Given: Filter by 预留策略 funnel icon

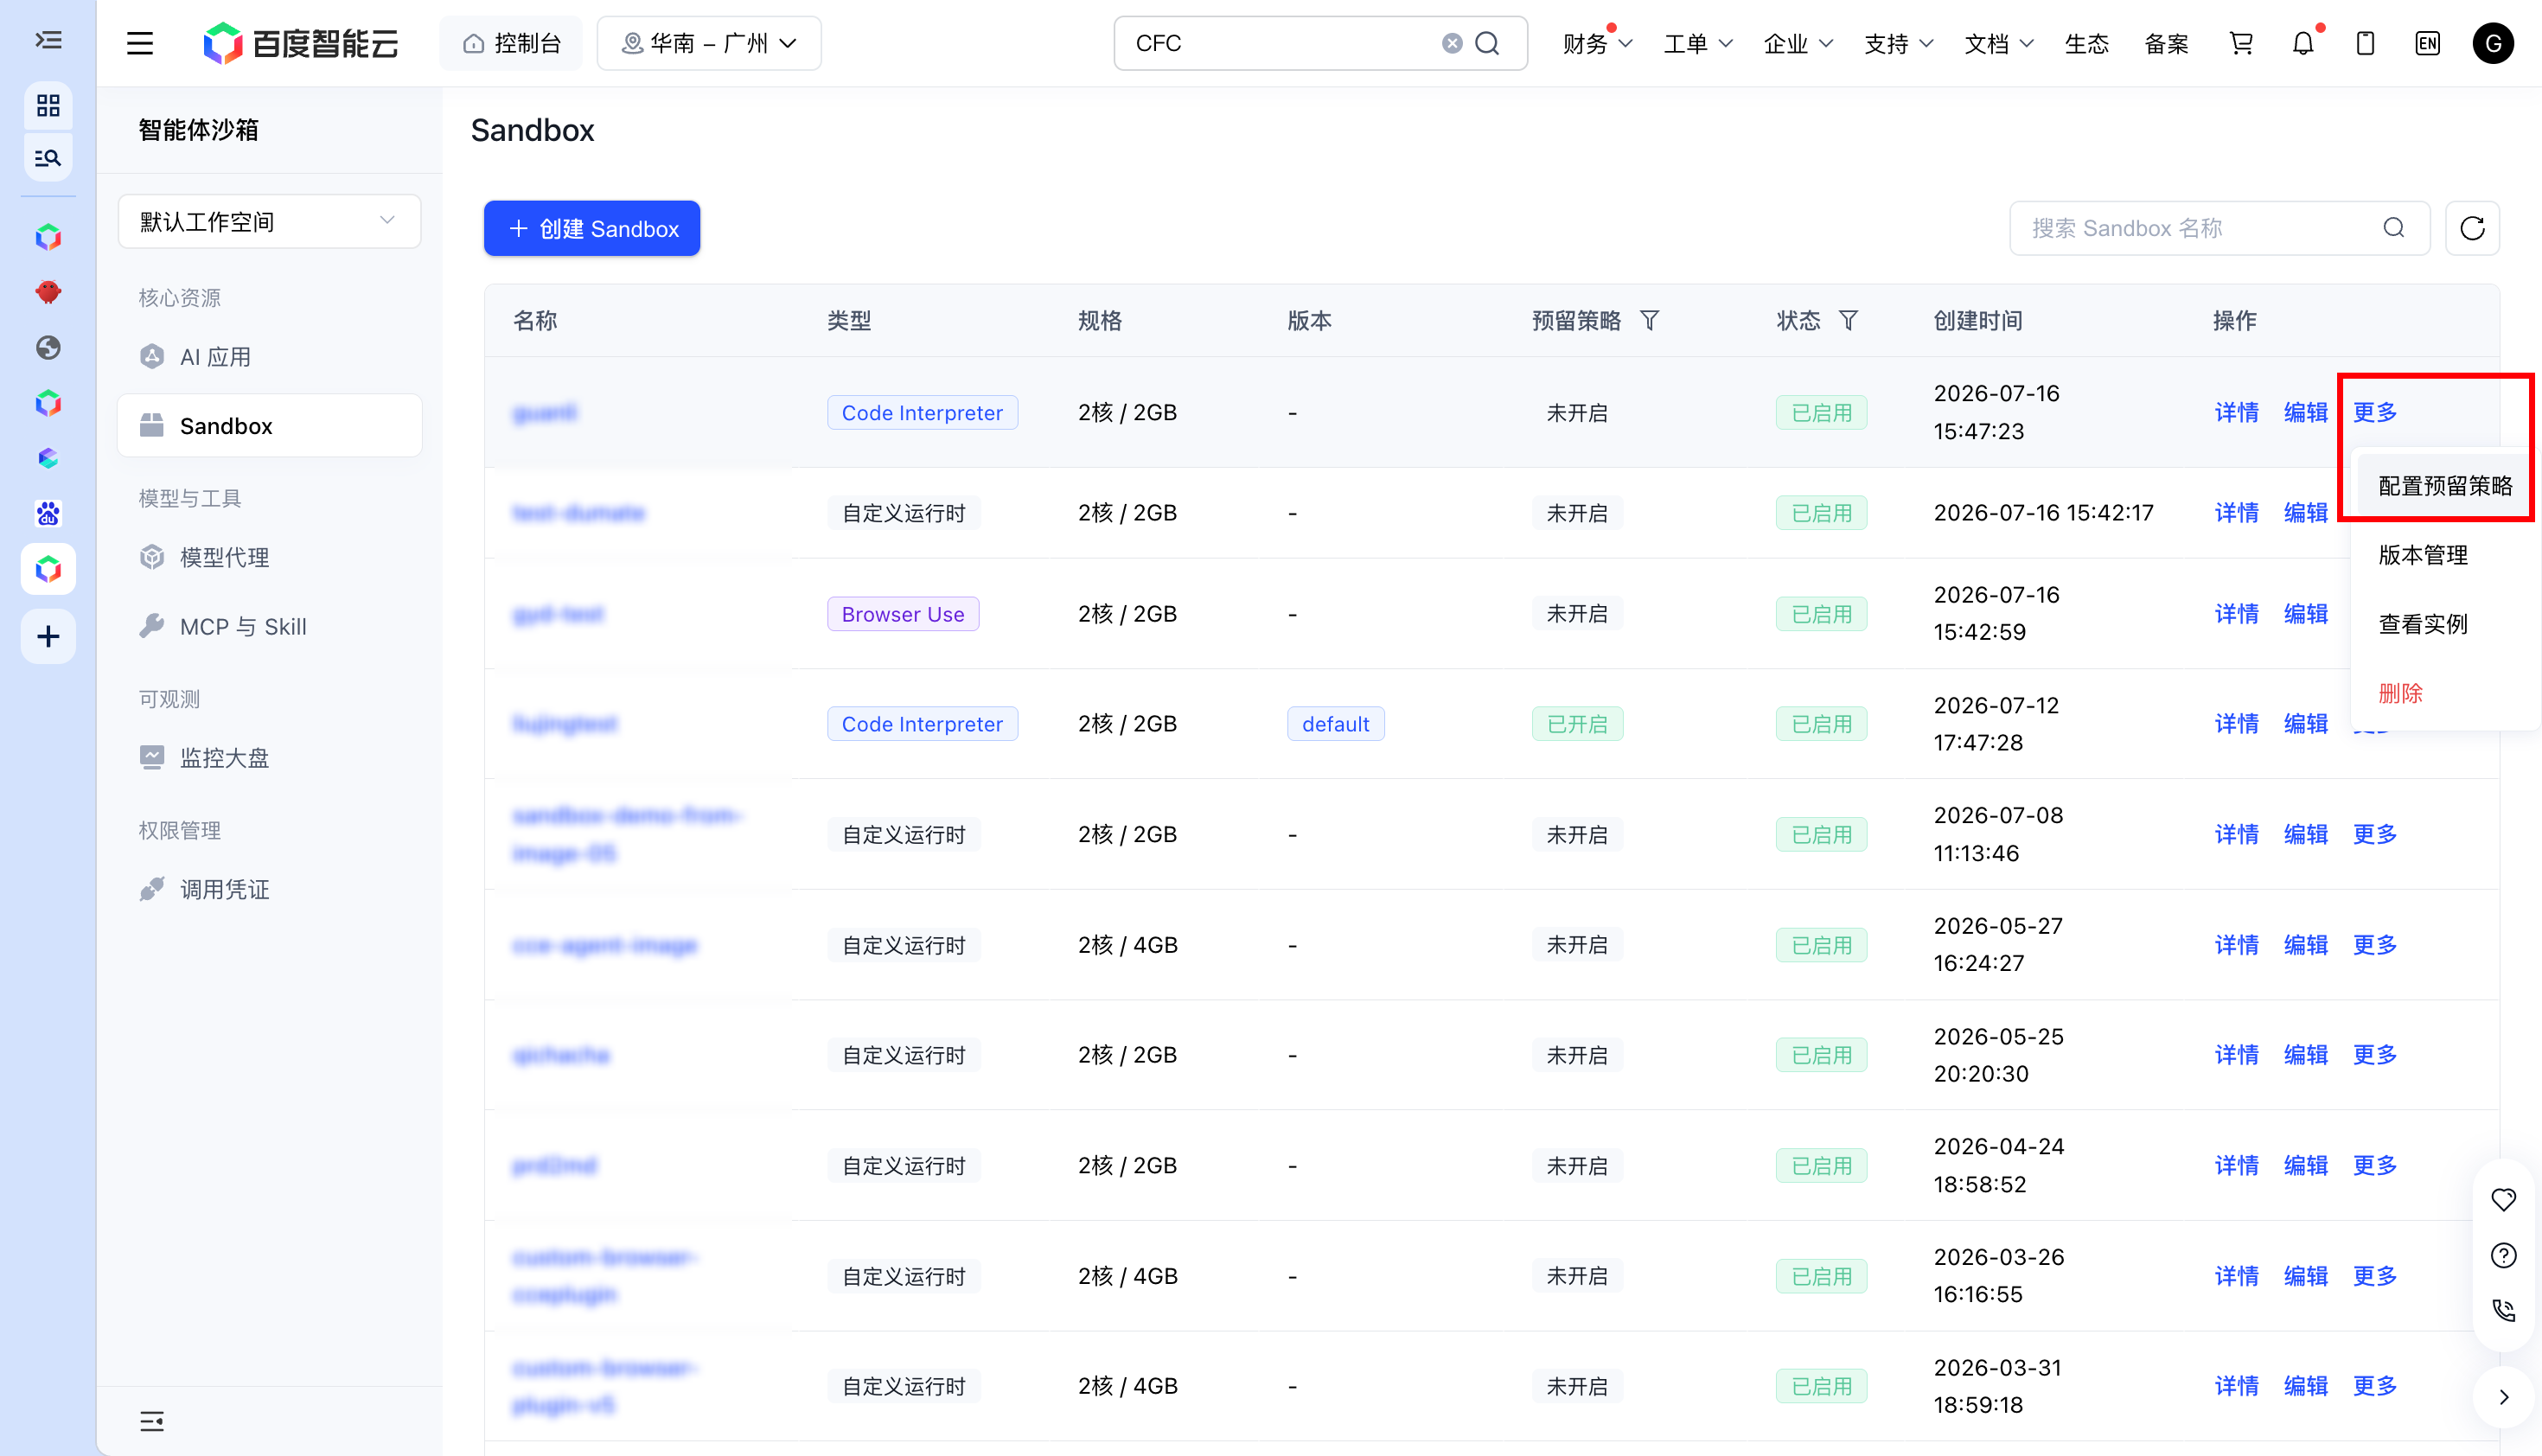Looking at the screenshot, I should click(x=1650, y=320).
